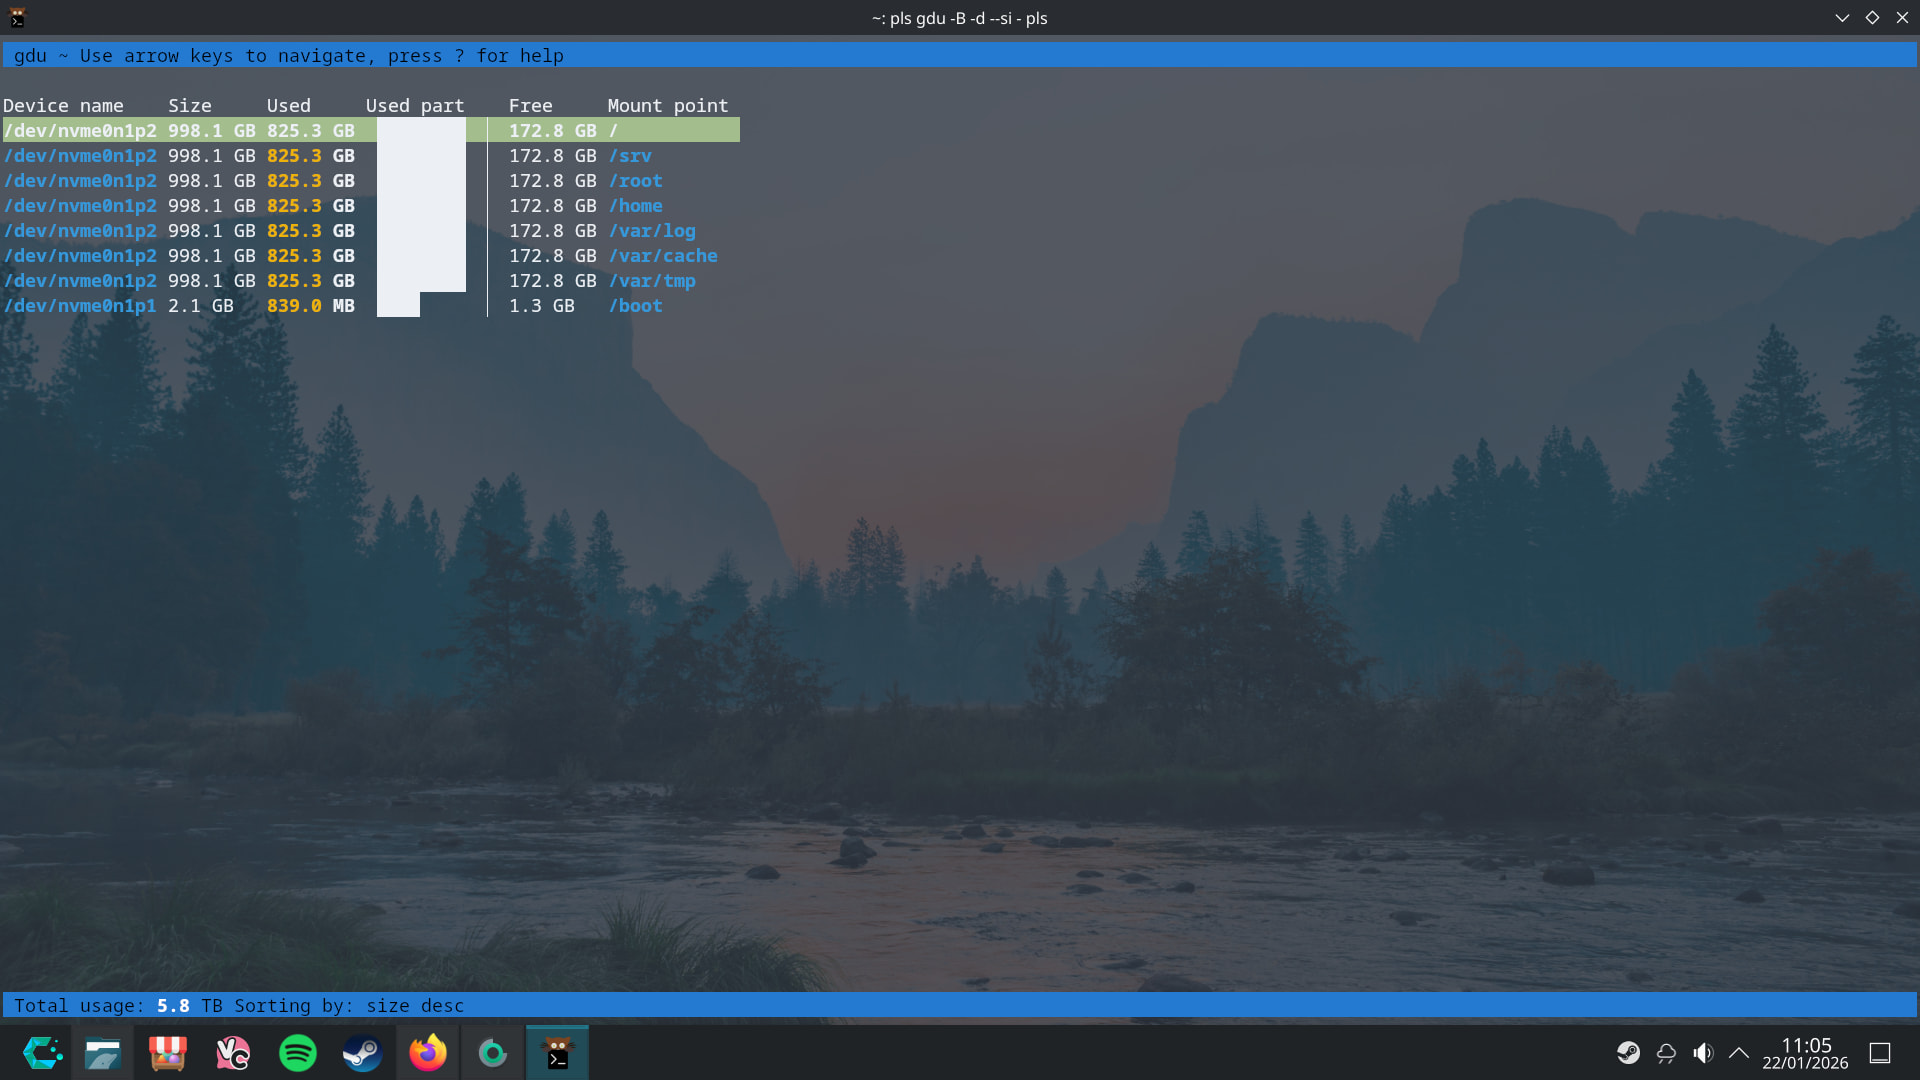Open the clock and calendar widget
Viewport: 1920px width, 1080px height.
click(1805, 1053)
